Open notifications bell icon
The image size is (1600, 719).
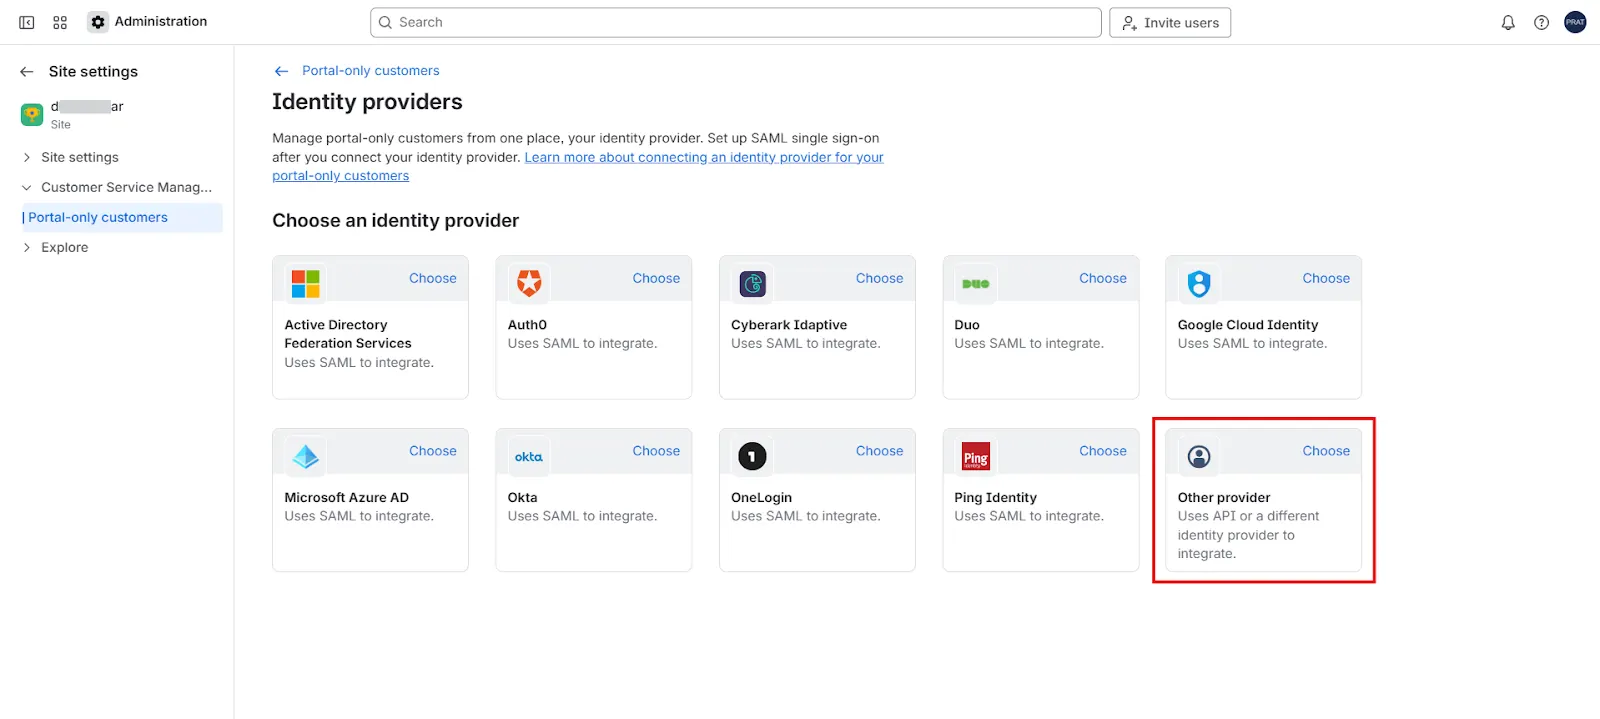click(1508, 22)
